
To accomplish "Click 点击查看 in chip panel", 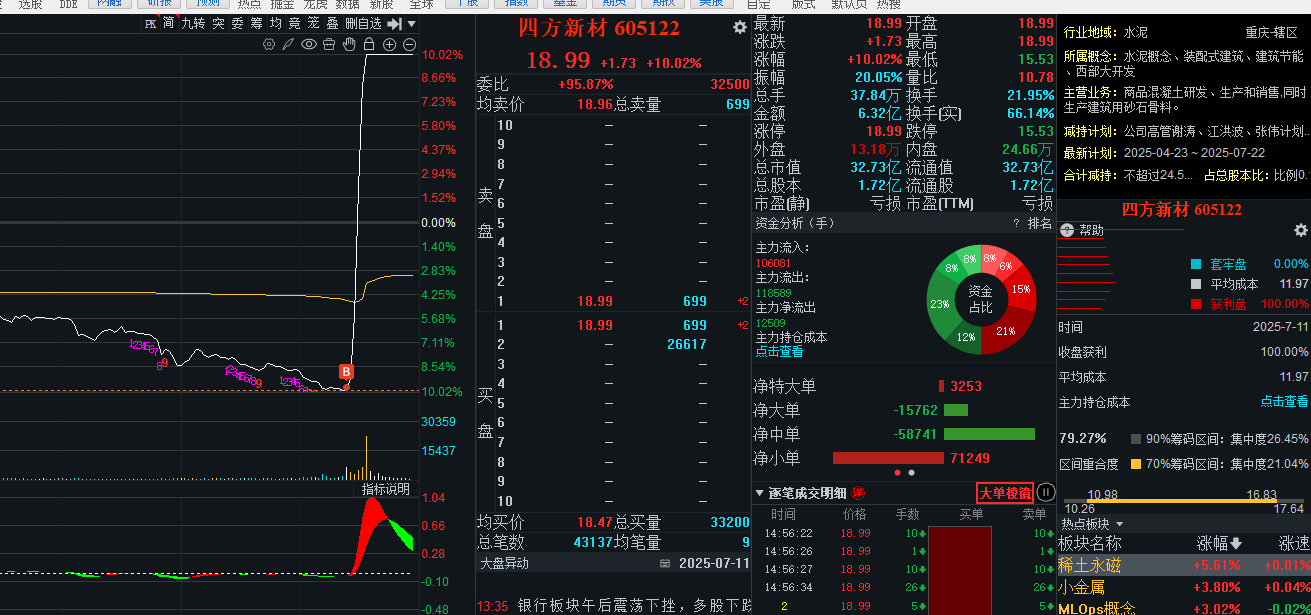I will coord(1284,402).
